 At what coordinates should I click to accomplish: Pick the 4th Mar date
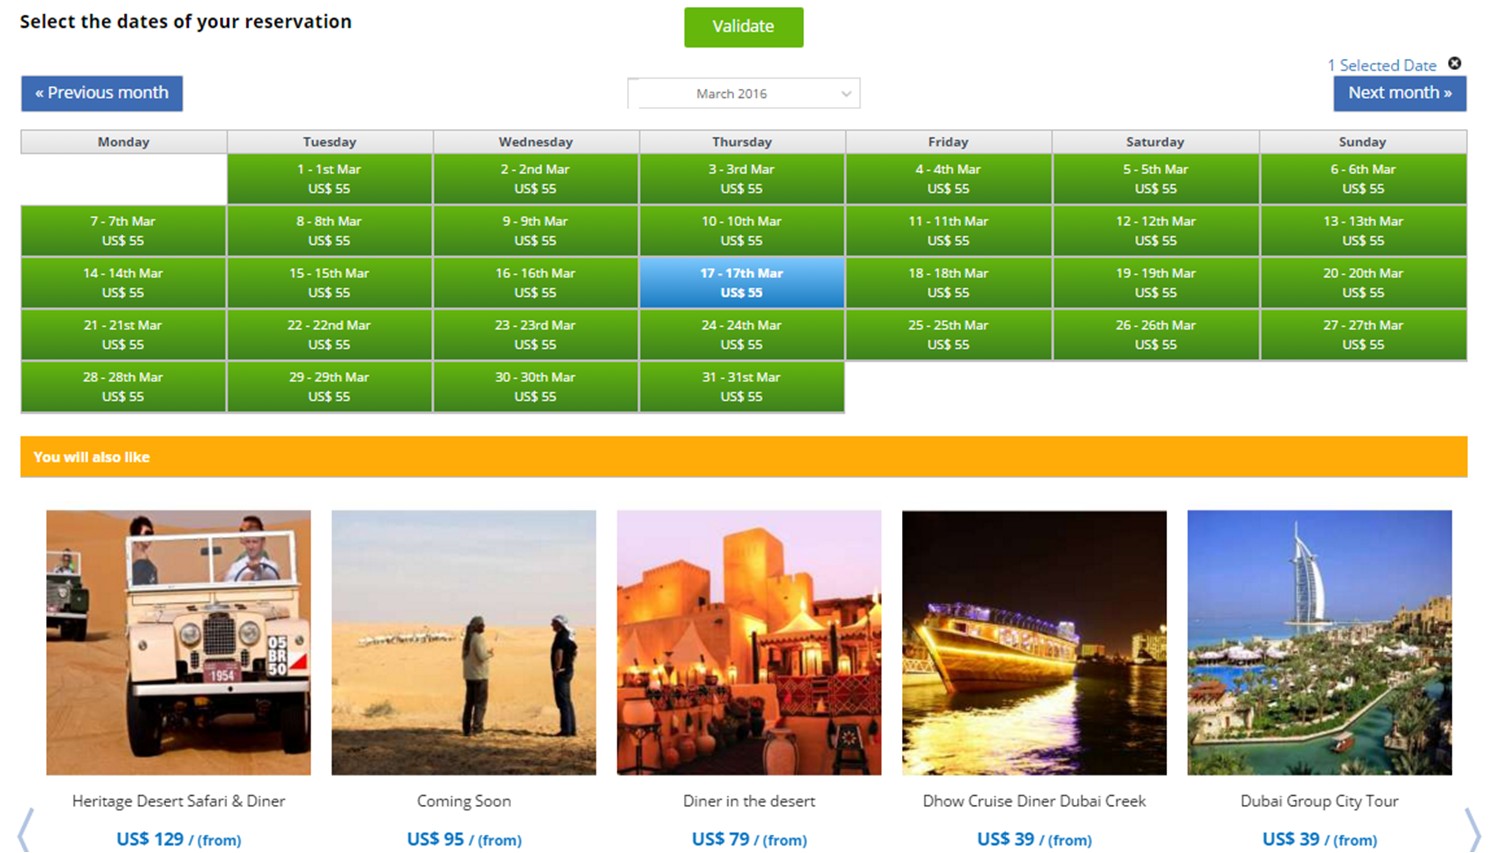[x=948, y=179]
